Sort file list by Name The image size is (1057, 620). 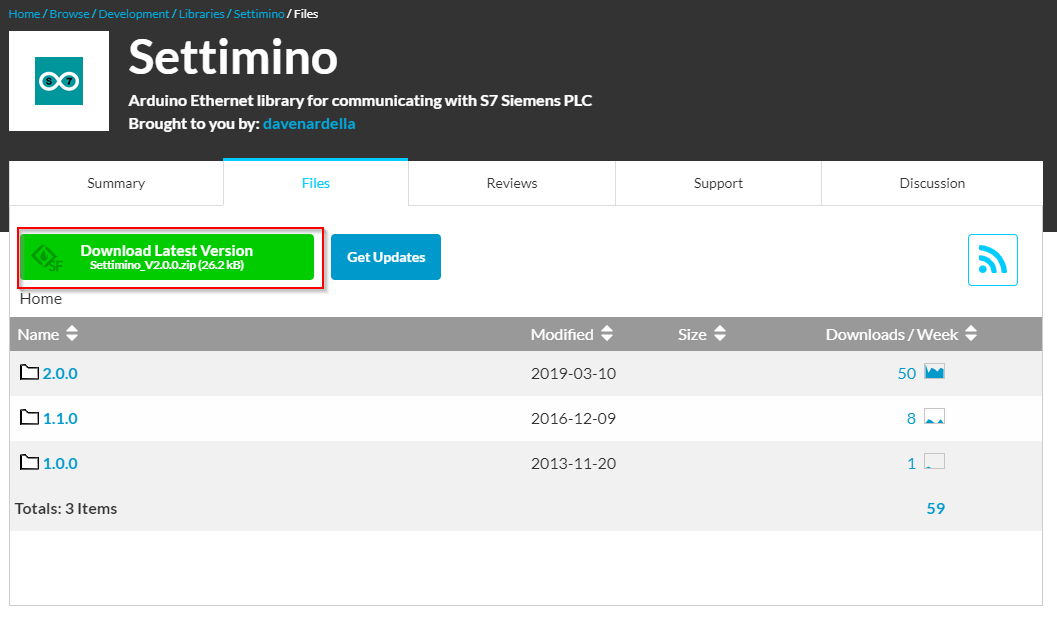pos(48,334)
